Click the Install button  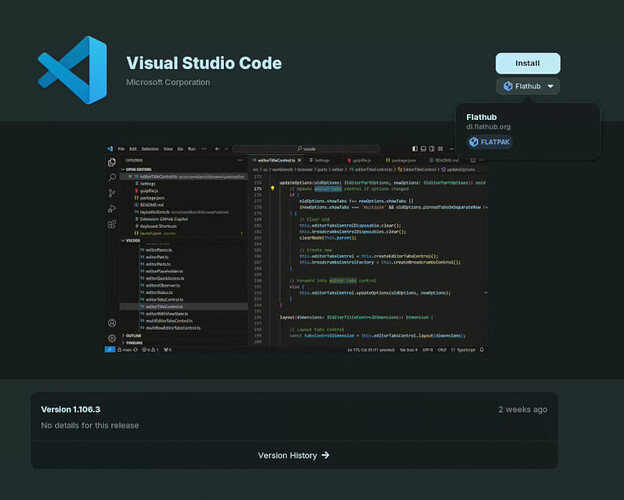click(x=528, y=63)
